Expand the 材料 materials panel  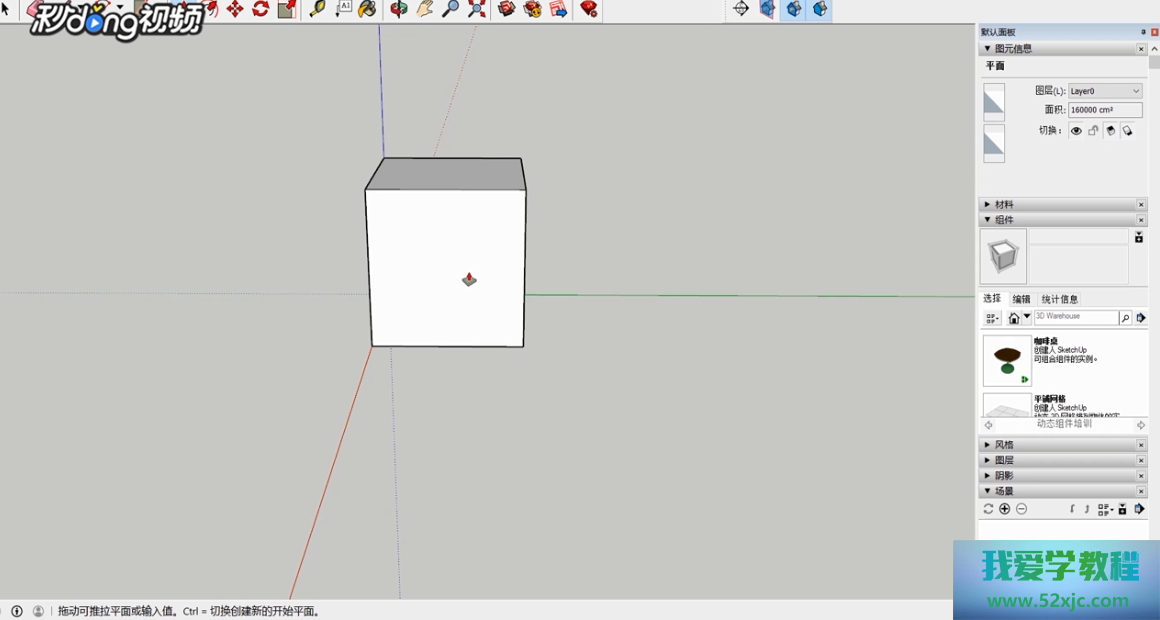(x=1004, y=205)
